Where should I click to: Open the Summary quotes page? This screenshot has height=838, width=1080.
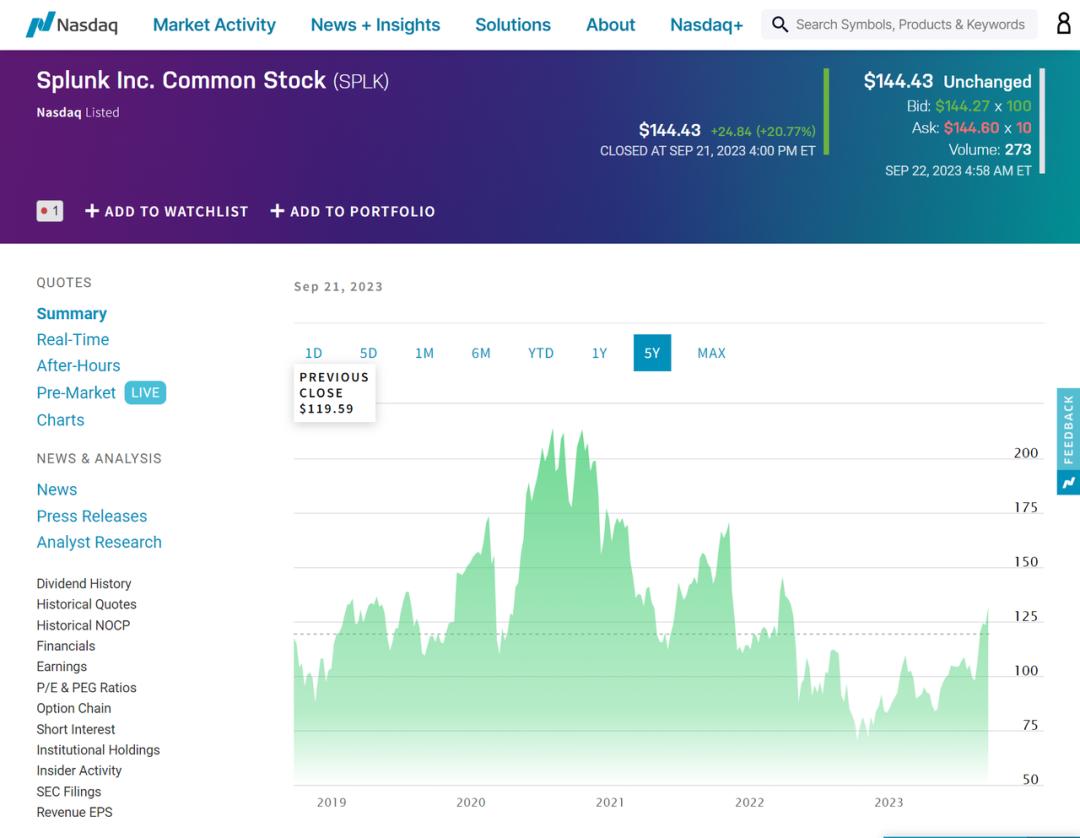click(72, 314)
